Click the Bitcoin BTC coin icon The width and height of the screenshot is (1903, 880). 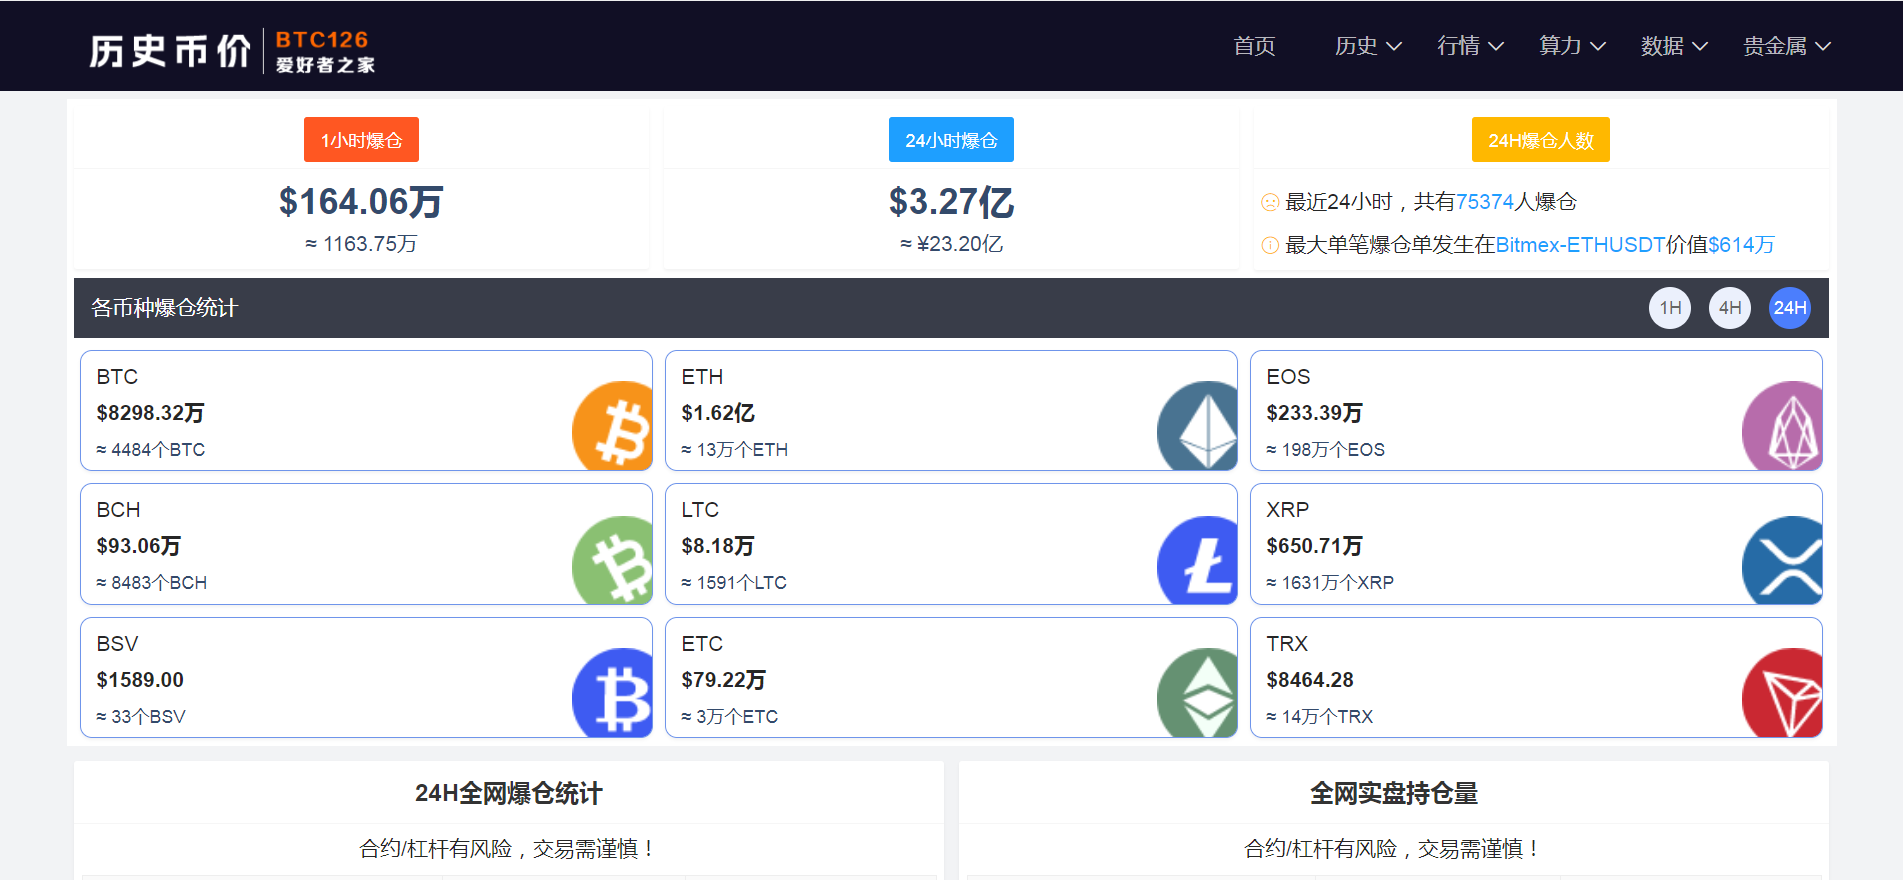tap(613, 425)
